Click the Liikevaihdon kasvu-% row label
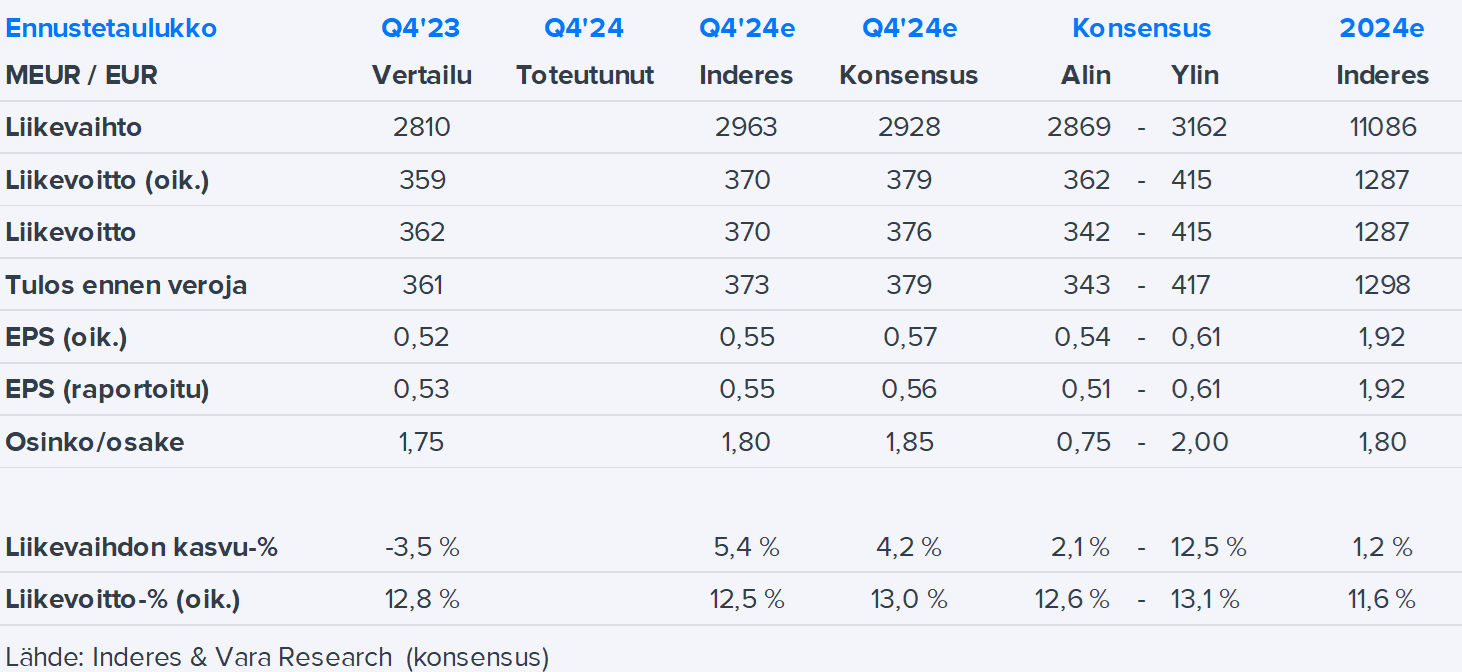Image resolution: width=1462 pixels, height=672 pixels. [x=141, y=547]
